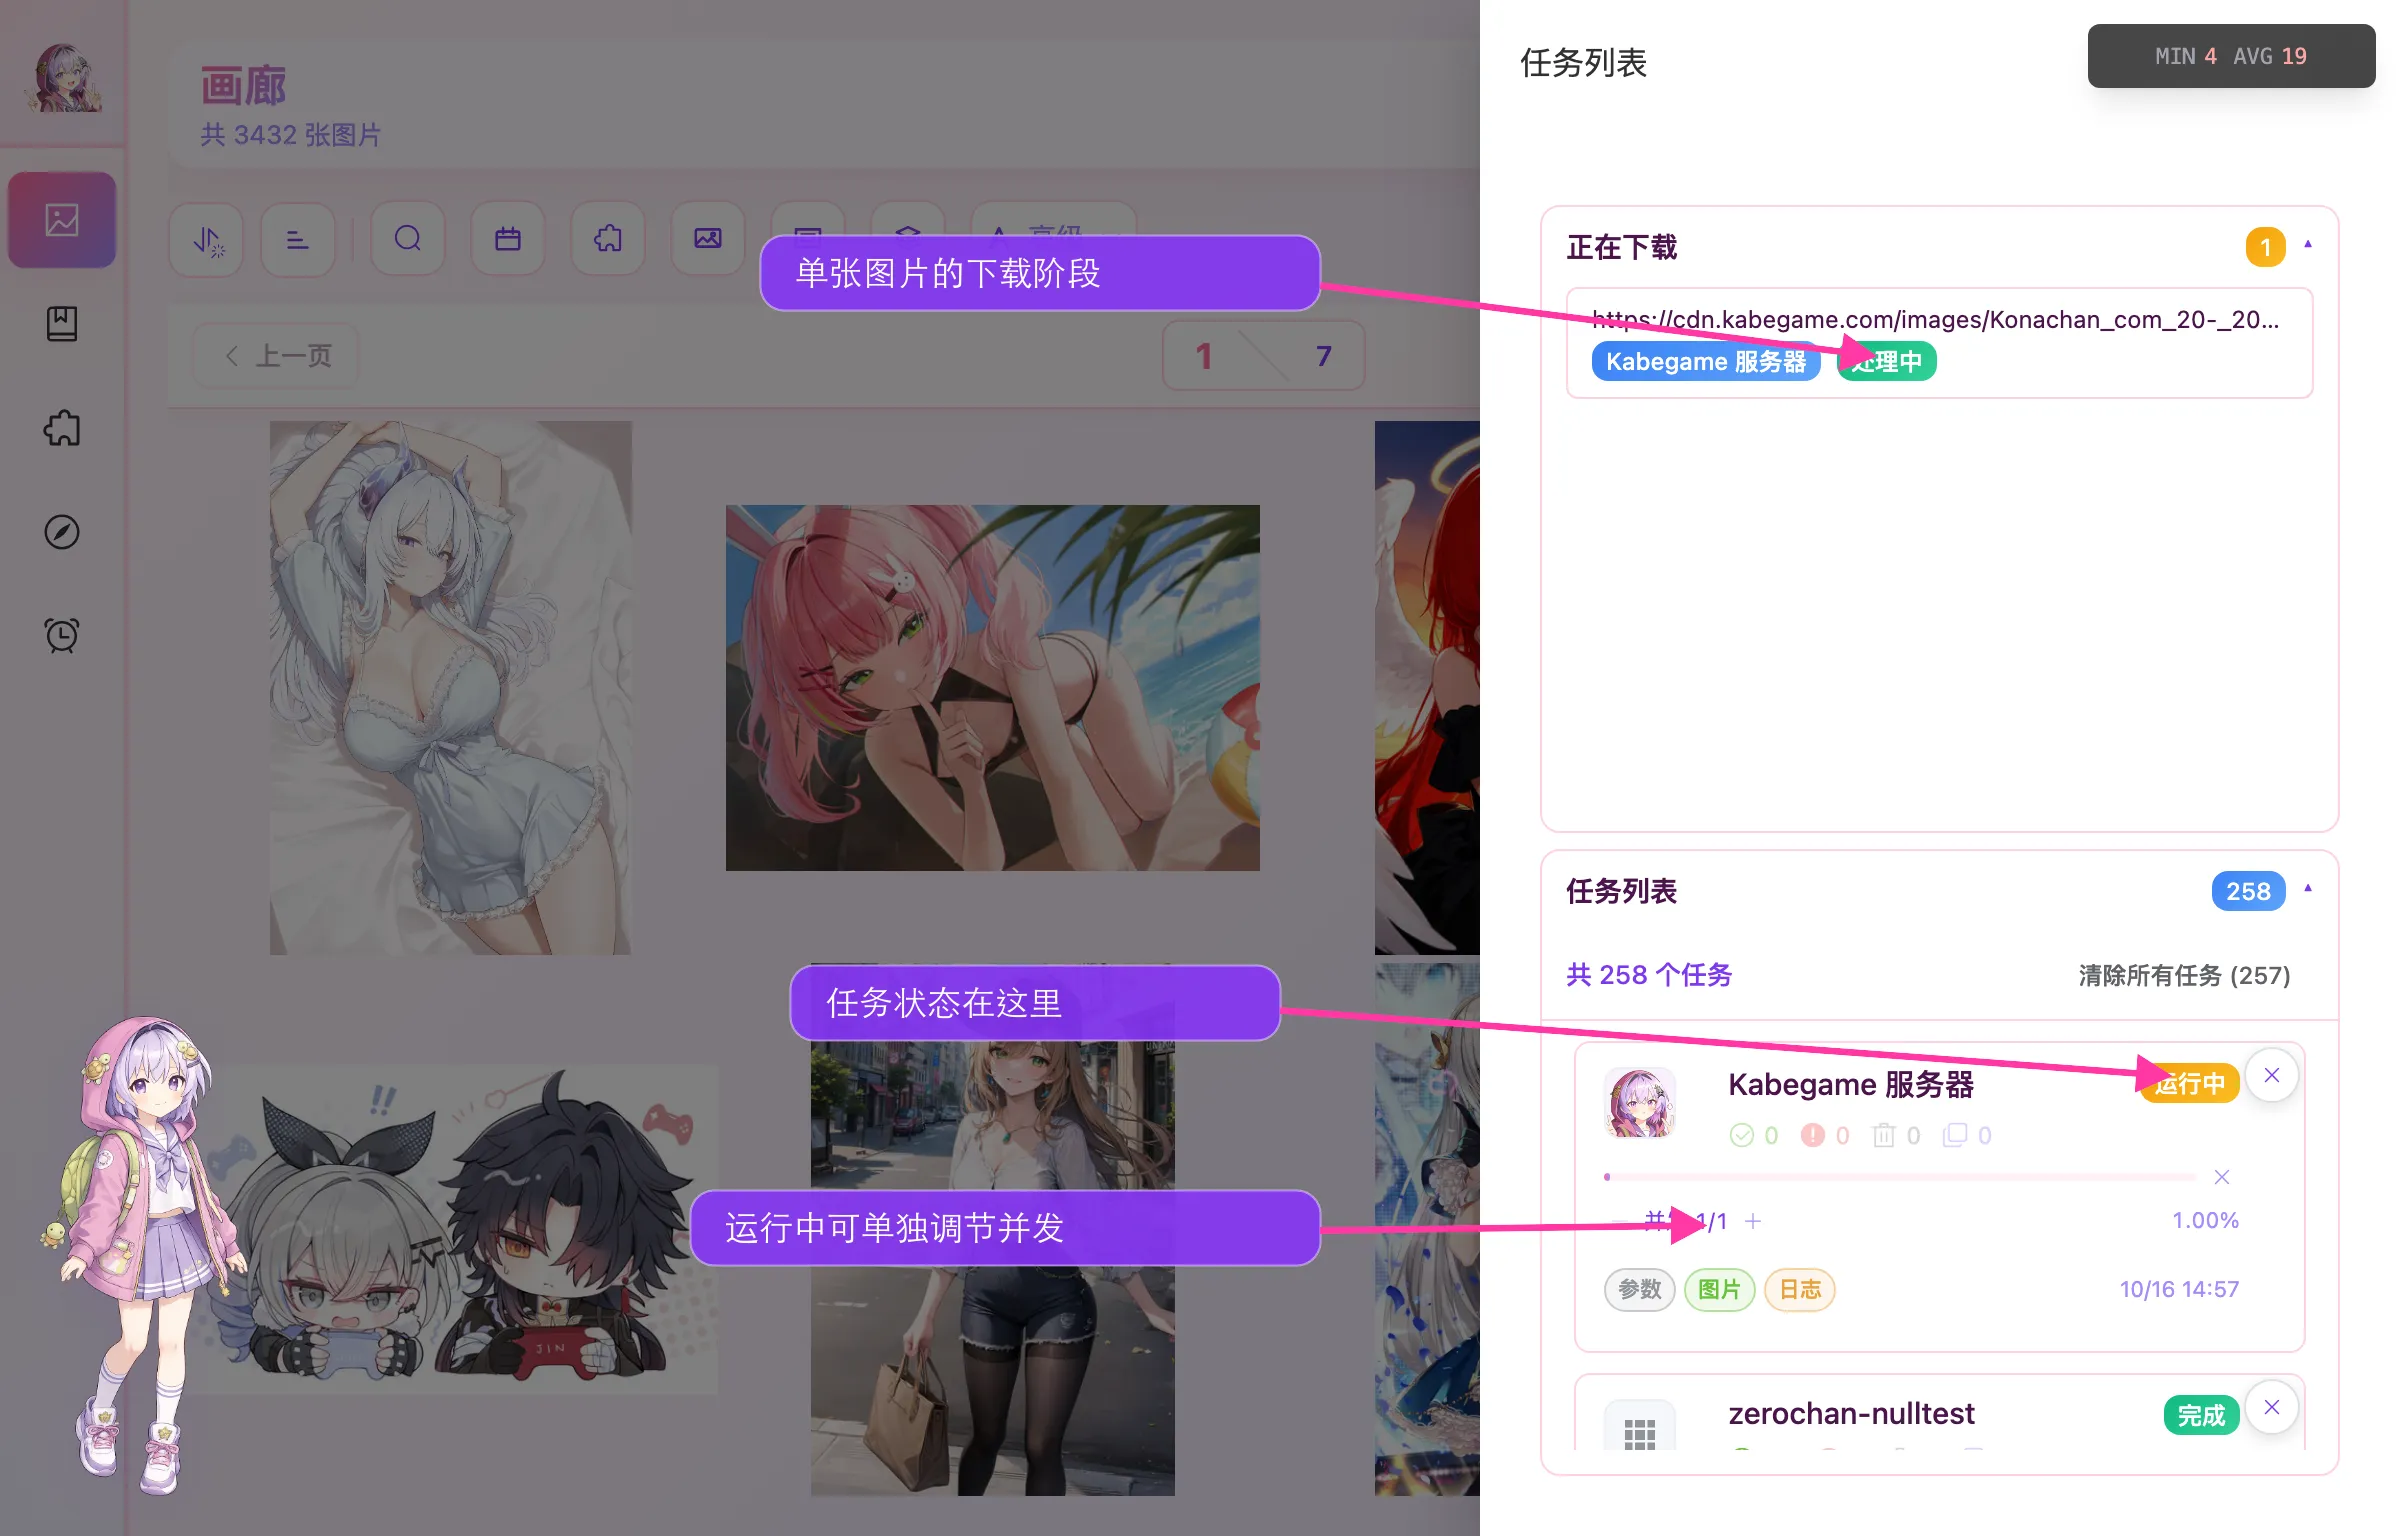Click the puzzle plugin filter toolbar icon
2400x1536 pixels.
point(608,239)
